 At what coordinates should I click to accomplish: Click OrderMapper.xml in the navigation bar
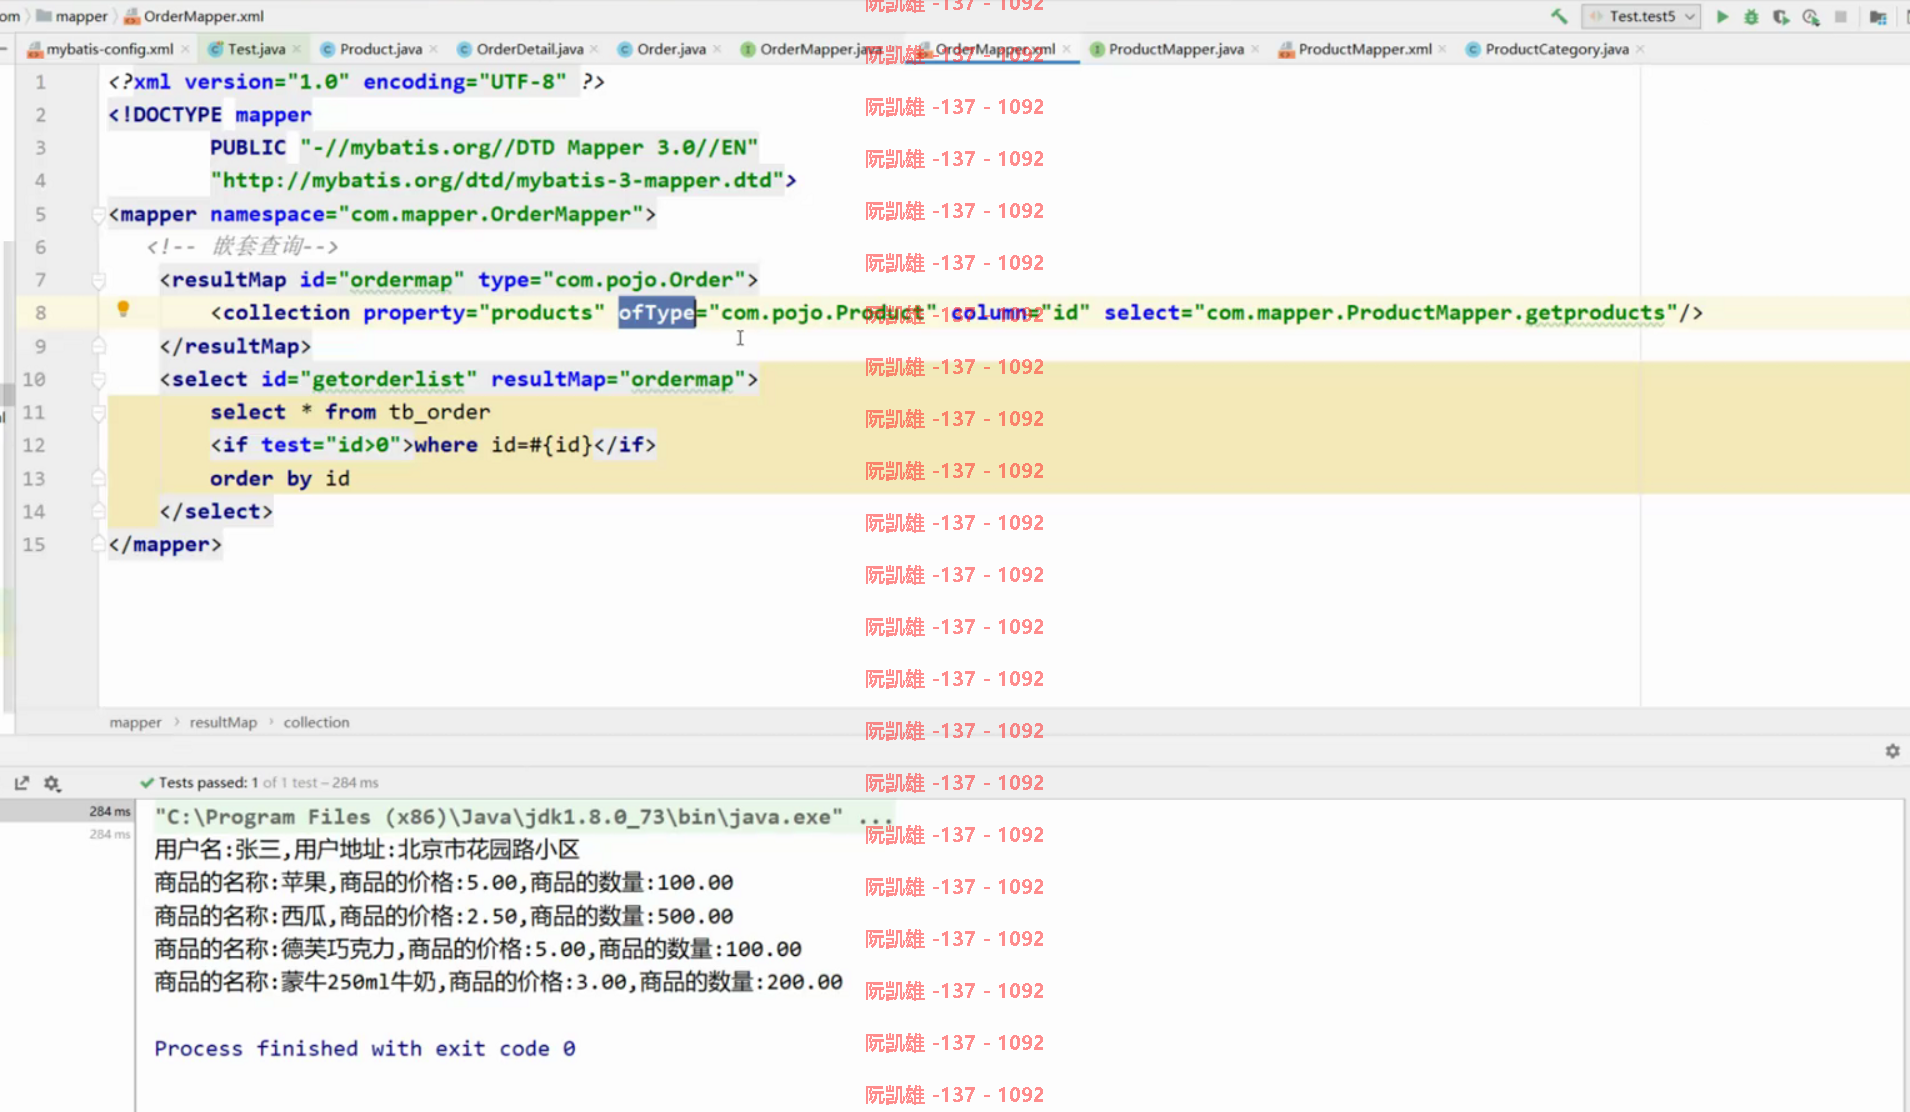[x=194, y=16]
